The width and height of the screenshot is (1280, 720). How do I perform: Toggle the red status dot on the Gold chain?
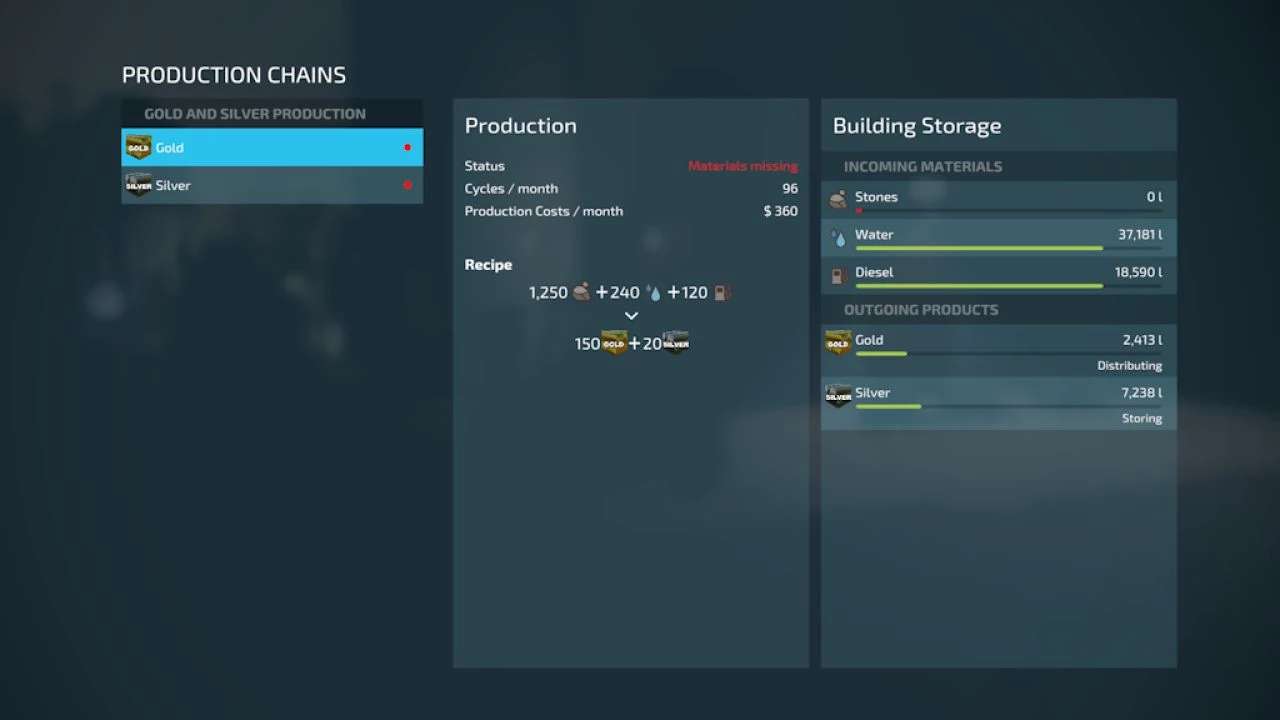tap(407, 148)
